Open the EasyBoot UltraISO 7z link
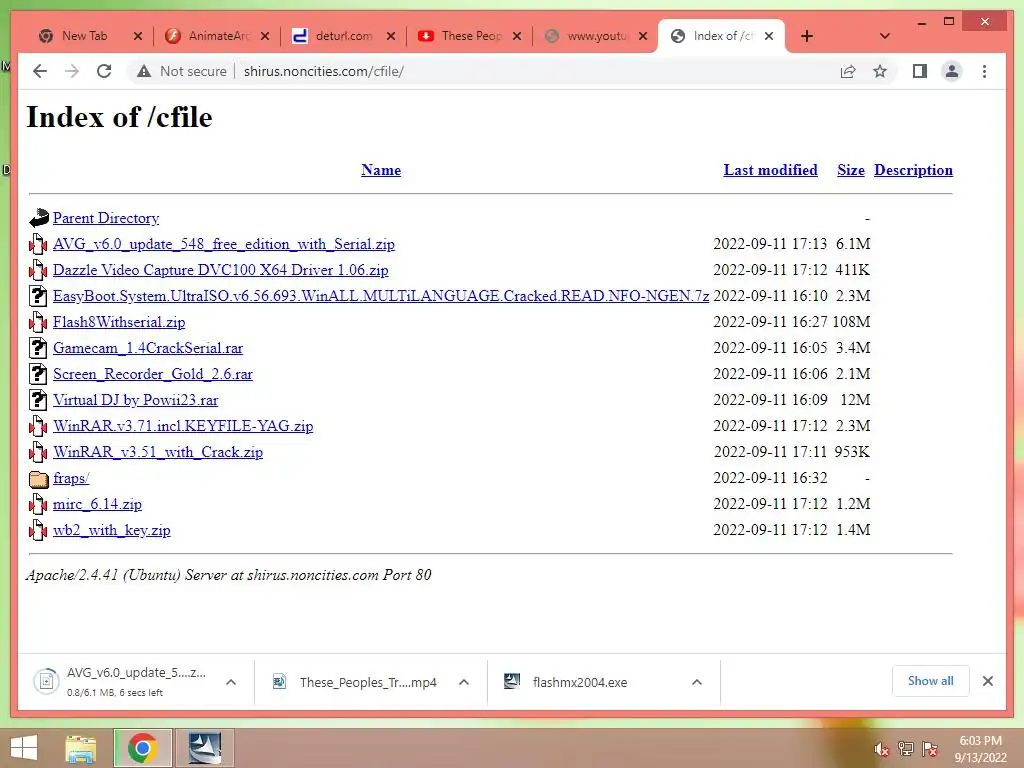This screenshot has height=768, width=1024. [x=381, y=296]
